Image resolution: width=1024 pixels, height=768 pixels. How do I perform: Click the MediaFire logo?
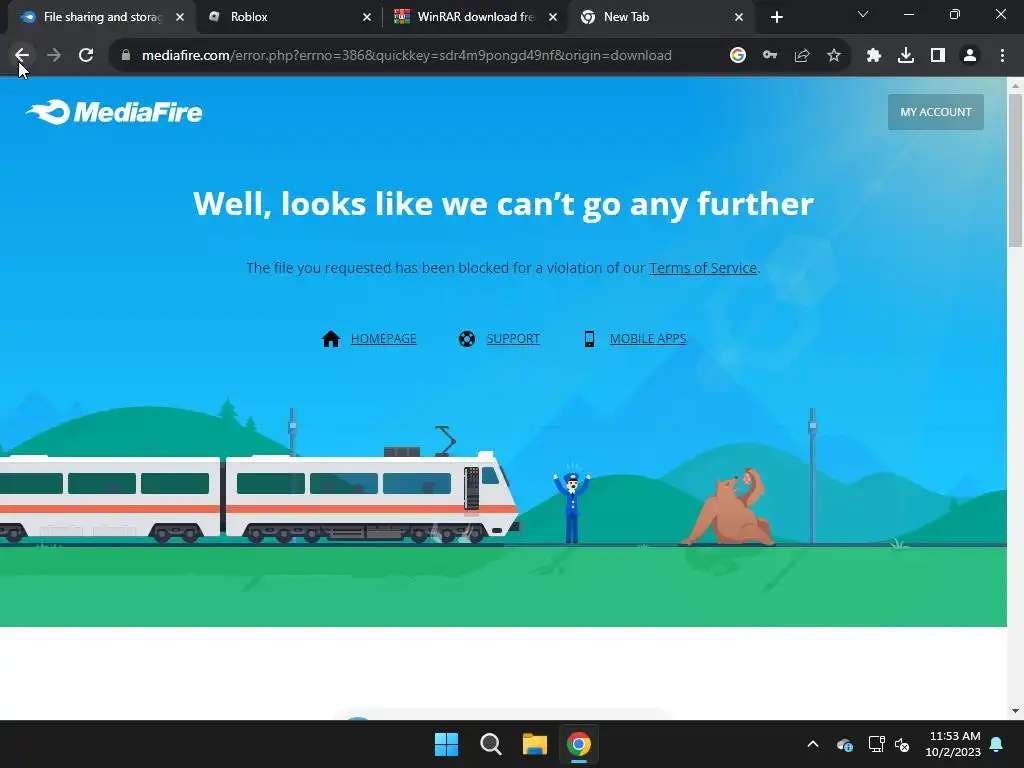114,112
